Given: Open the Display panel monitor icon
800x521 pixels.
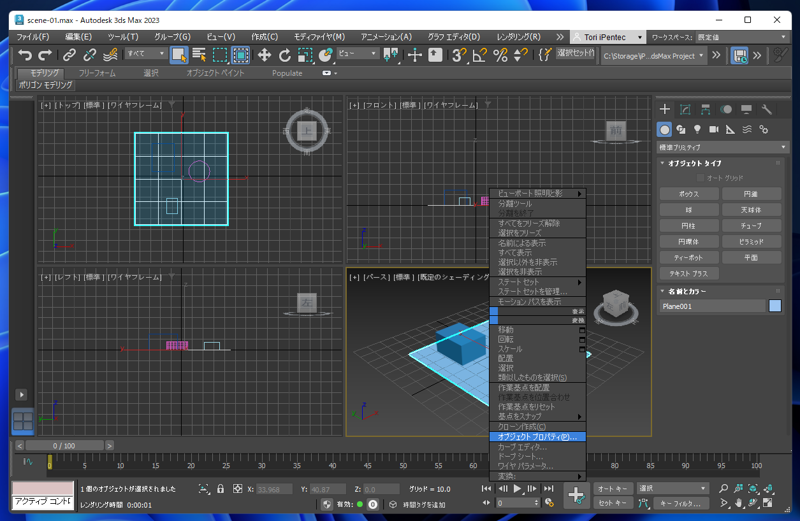Looking at the screenshot, I should click(746, 109).
